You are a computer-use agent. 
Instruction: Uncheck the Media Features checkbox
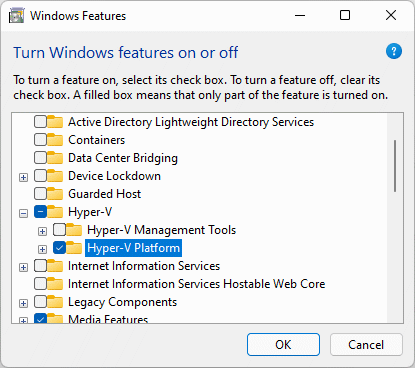40,318
